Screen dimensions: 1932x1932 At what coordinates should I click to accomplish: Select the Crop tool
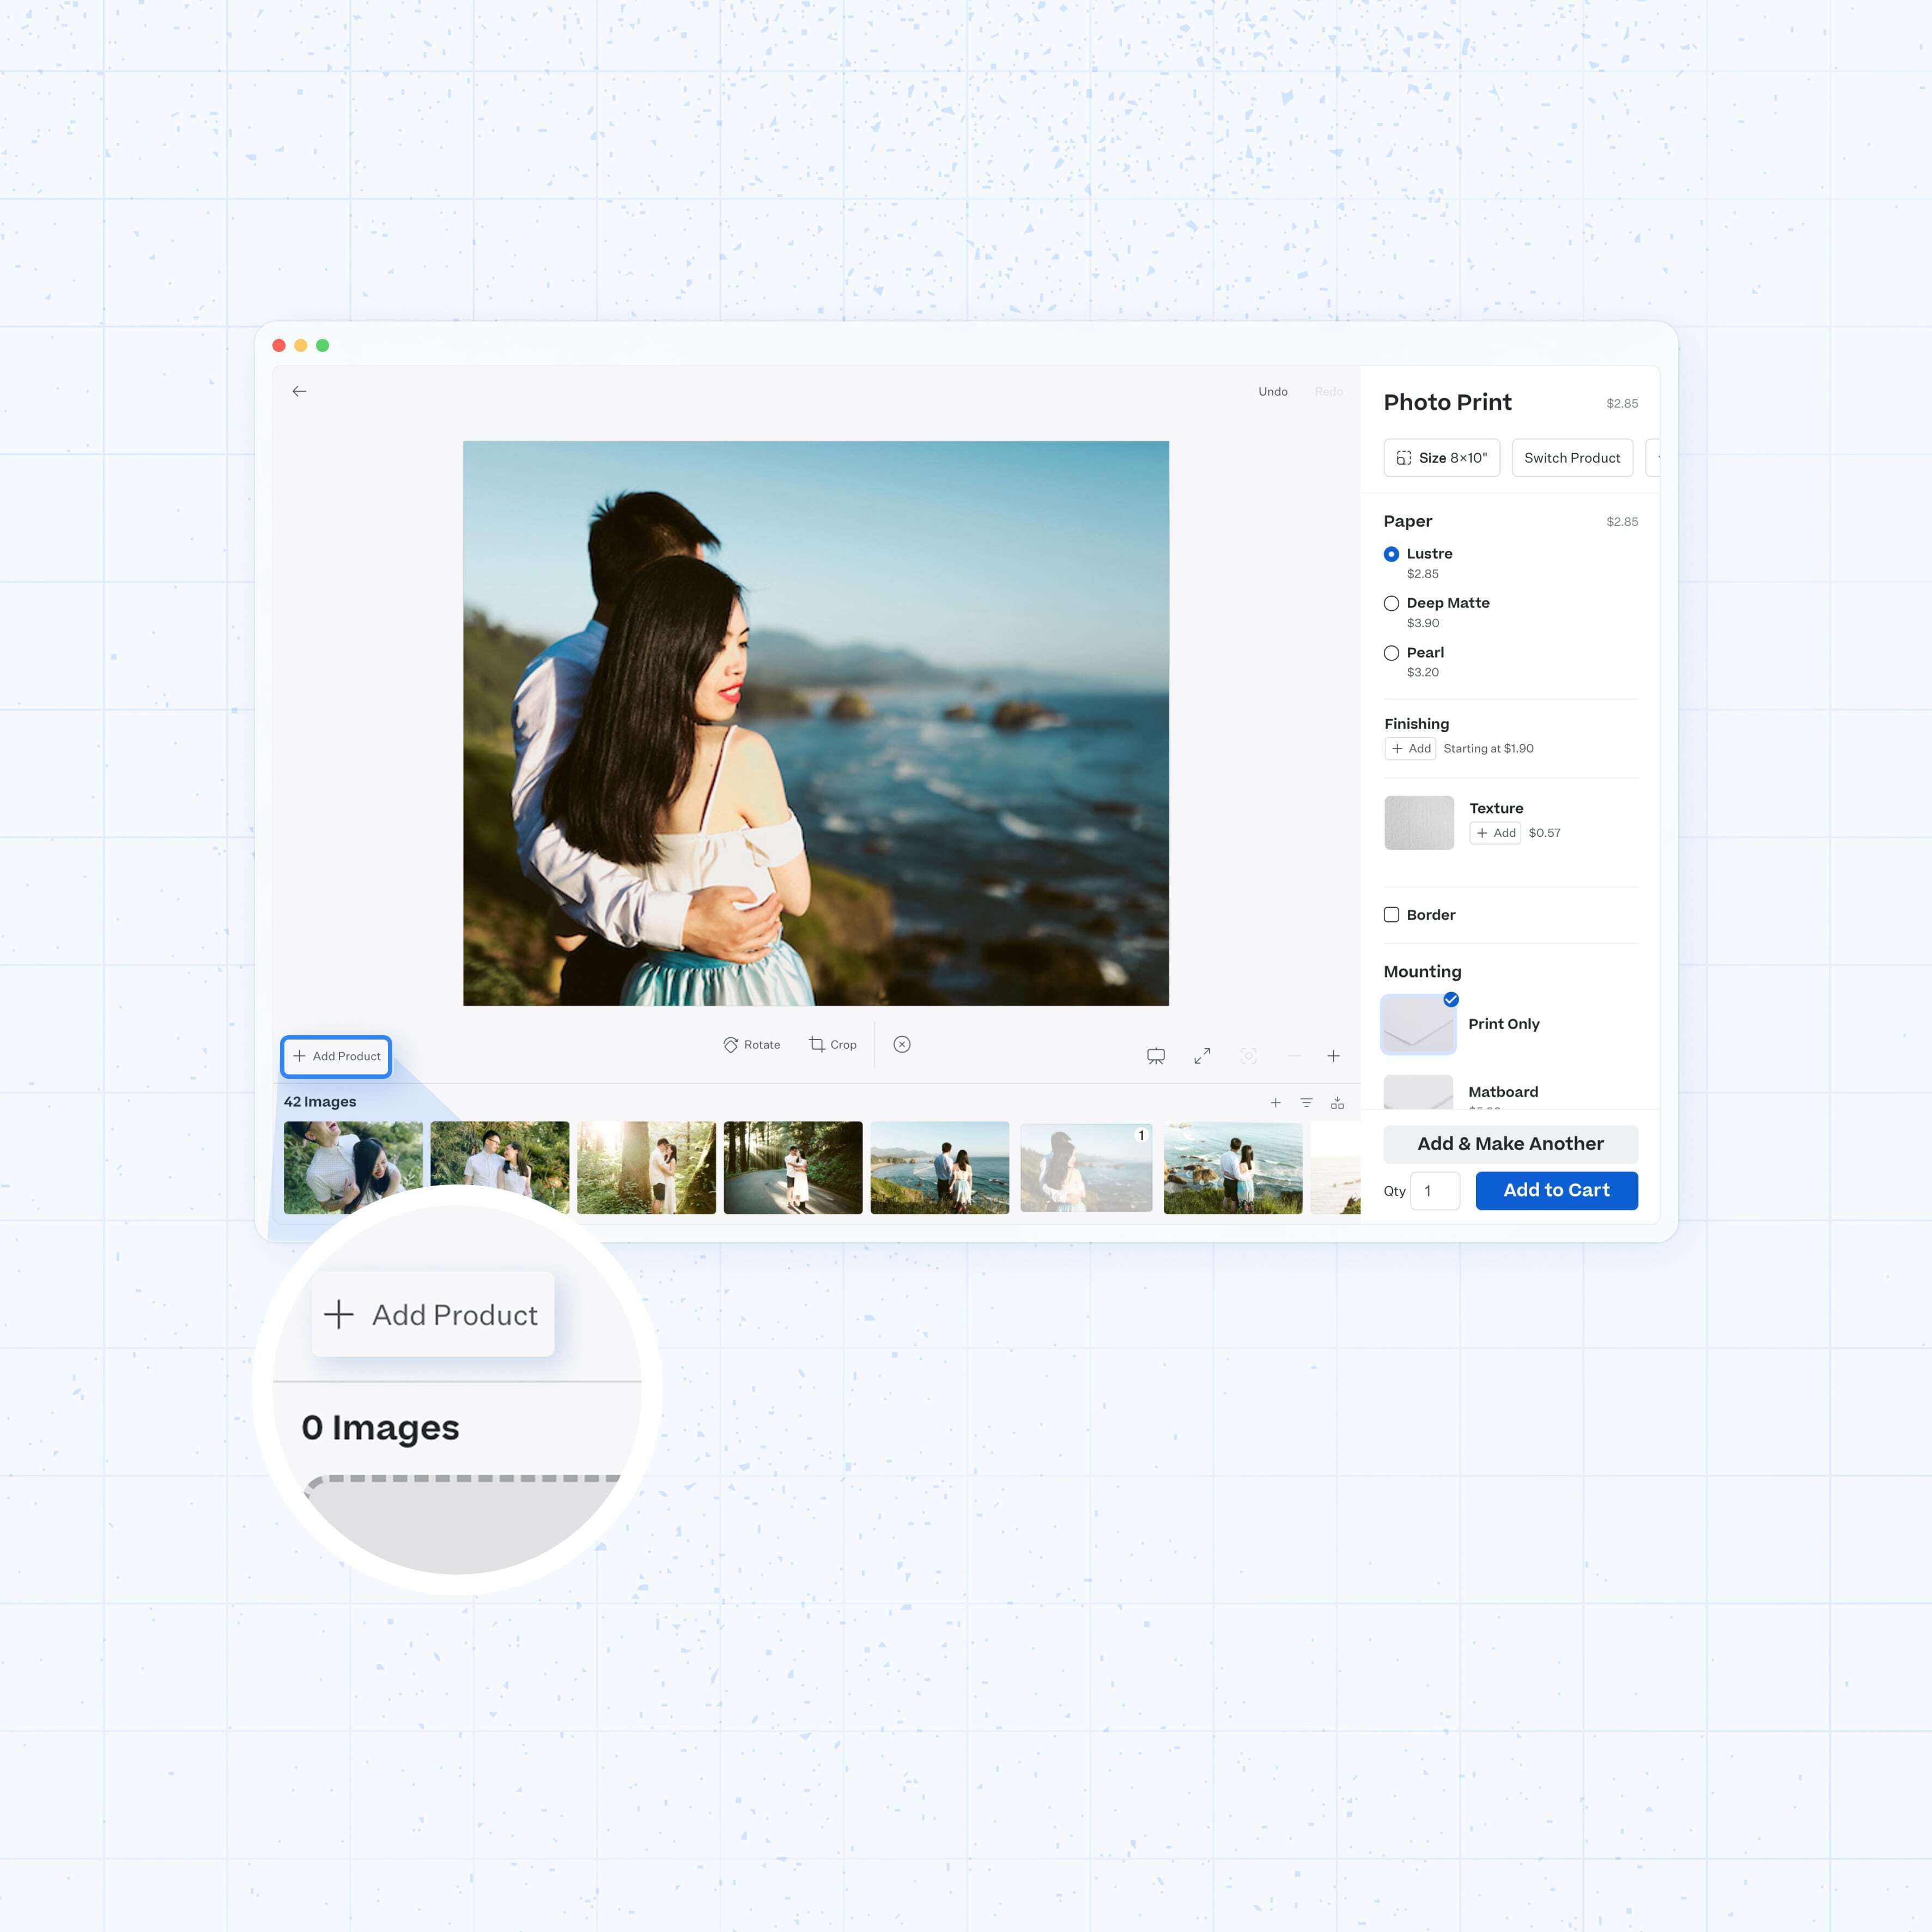coord(832,1044)
